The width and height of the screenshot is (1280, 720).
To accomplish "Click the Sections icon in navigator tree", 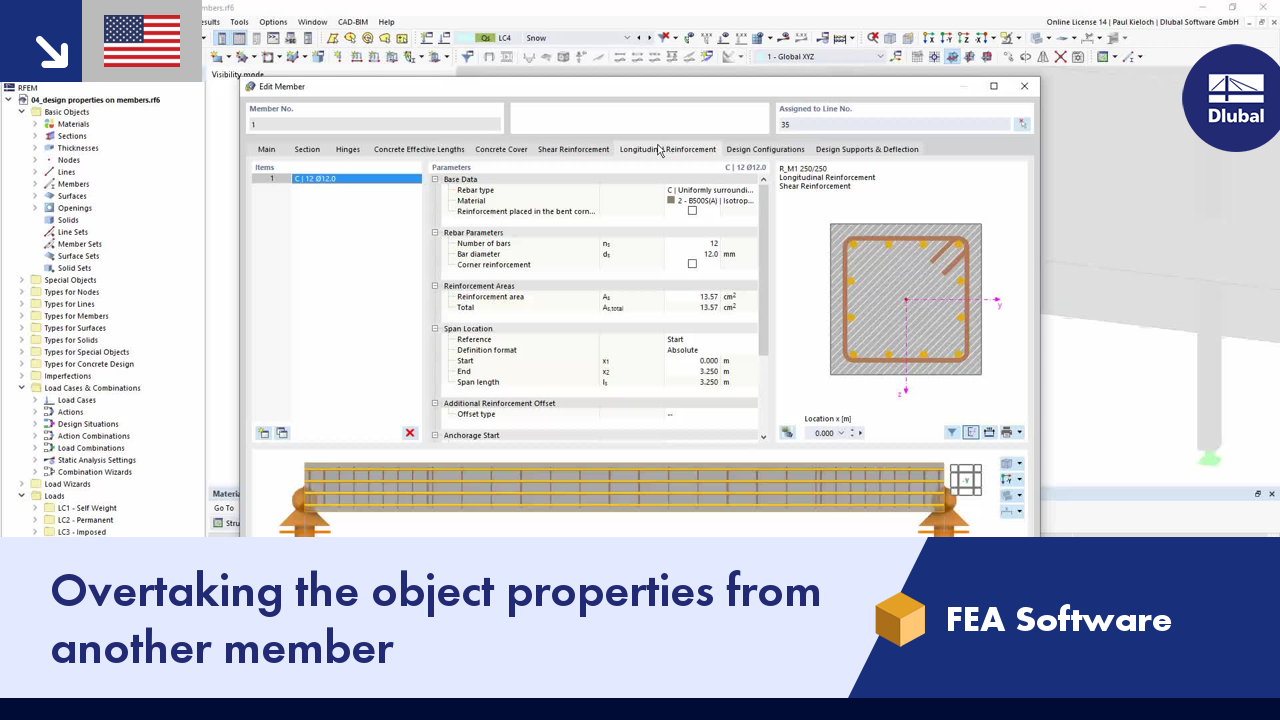I will pos(50,136).
